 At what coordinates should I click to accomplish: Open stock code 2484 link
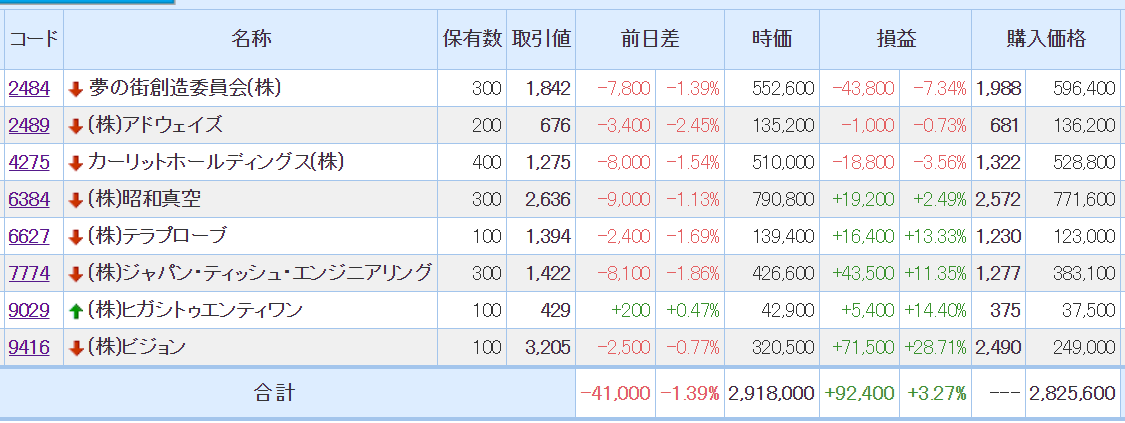click(x=29, y=89)
